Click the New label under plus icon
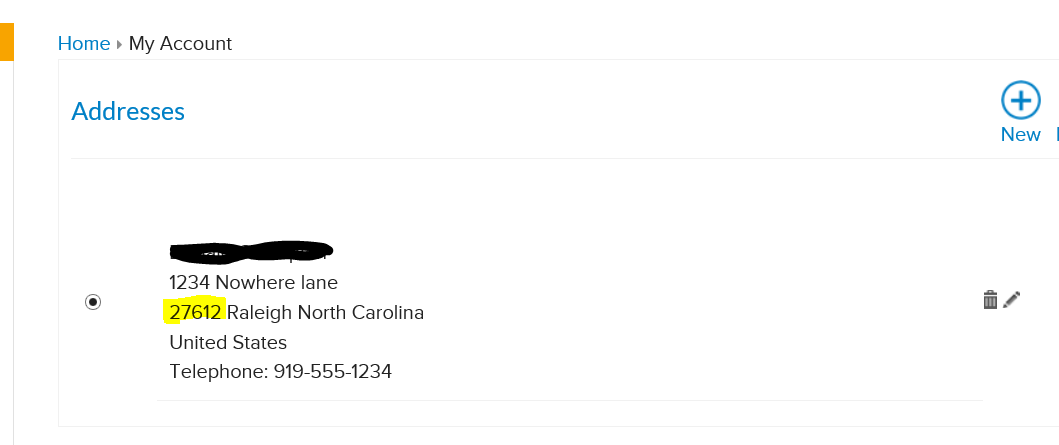Viewport: 1059px width, 445px height. point(1020,134)
